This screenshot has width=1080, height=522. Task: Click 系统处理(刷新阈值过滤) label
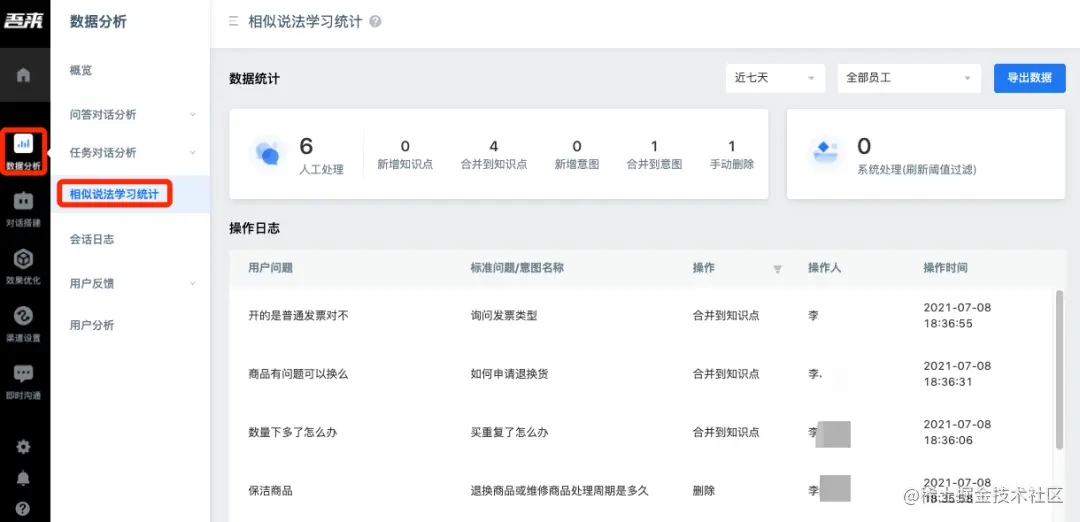[917, 169]
